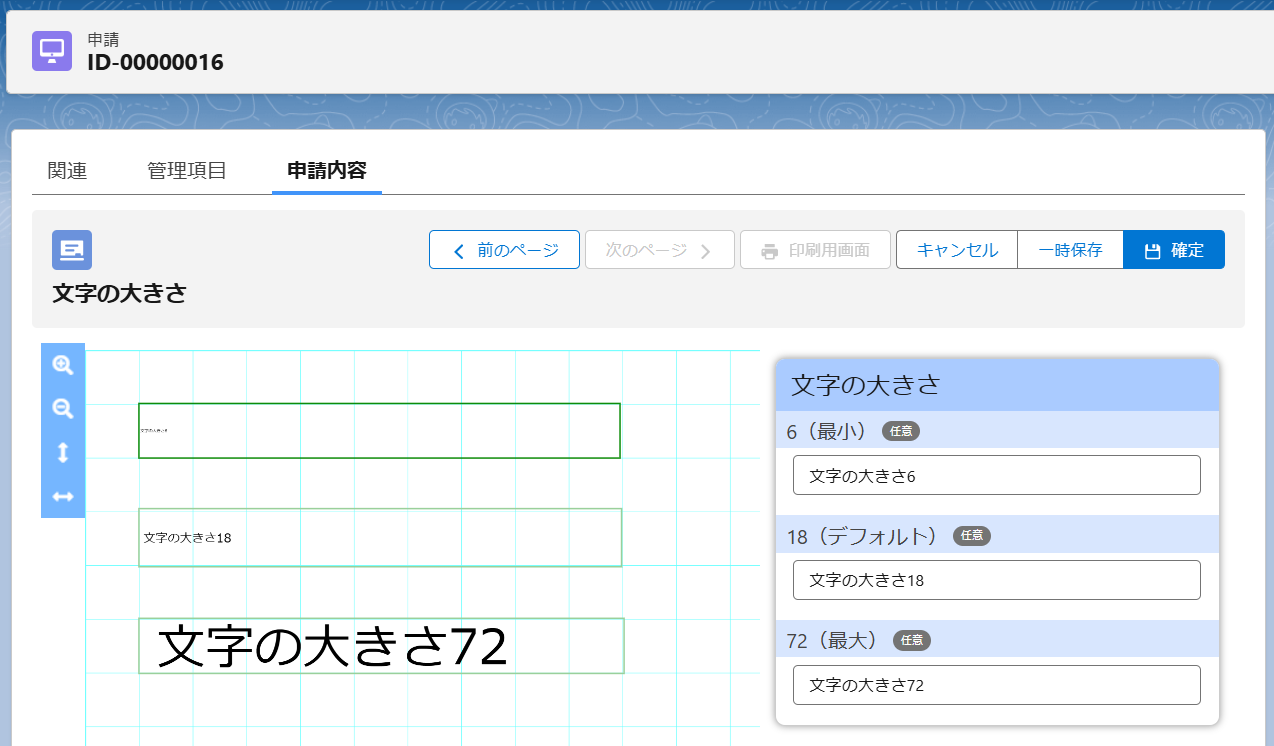Select the 文字の大きさ72 box on canvas

(381, 646)
